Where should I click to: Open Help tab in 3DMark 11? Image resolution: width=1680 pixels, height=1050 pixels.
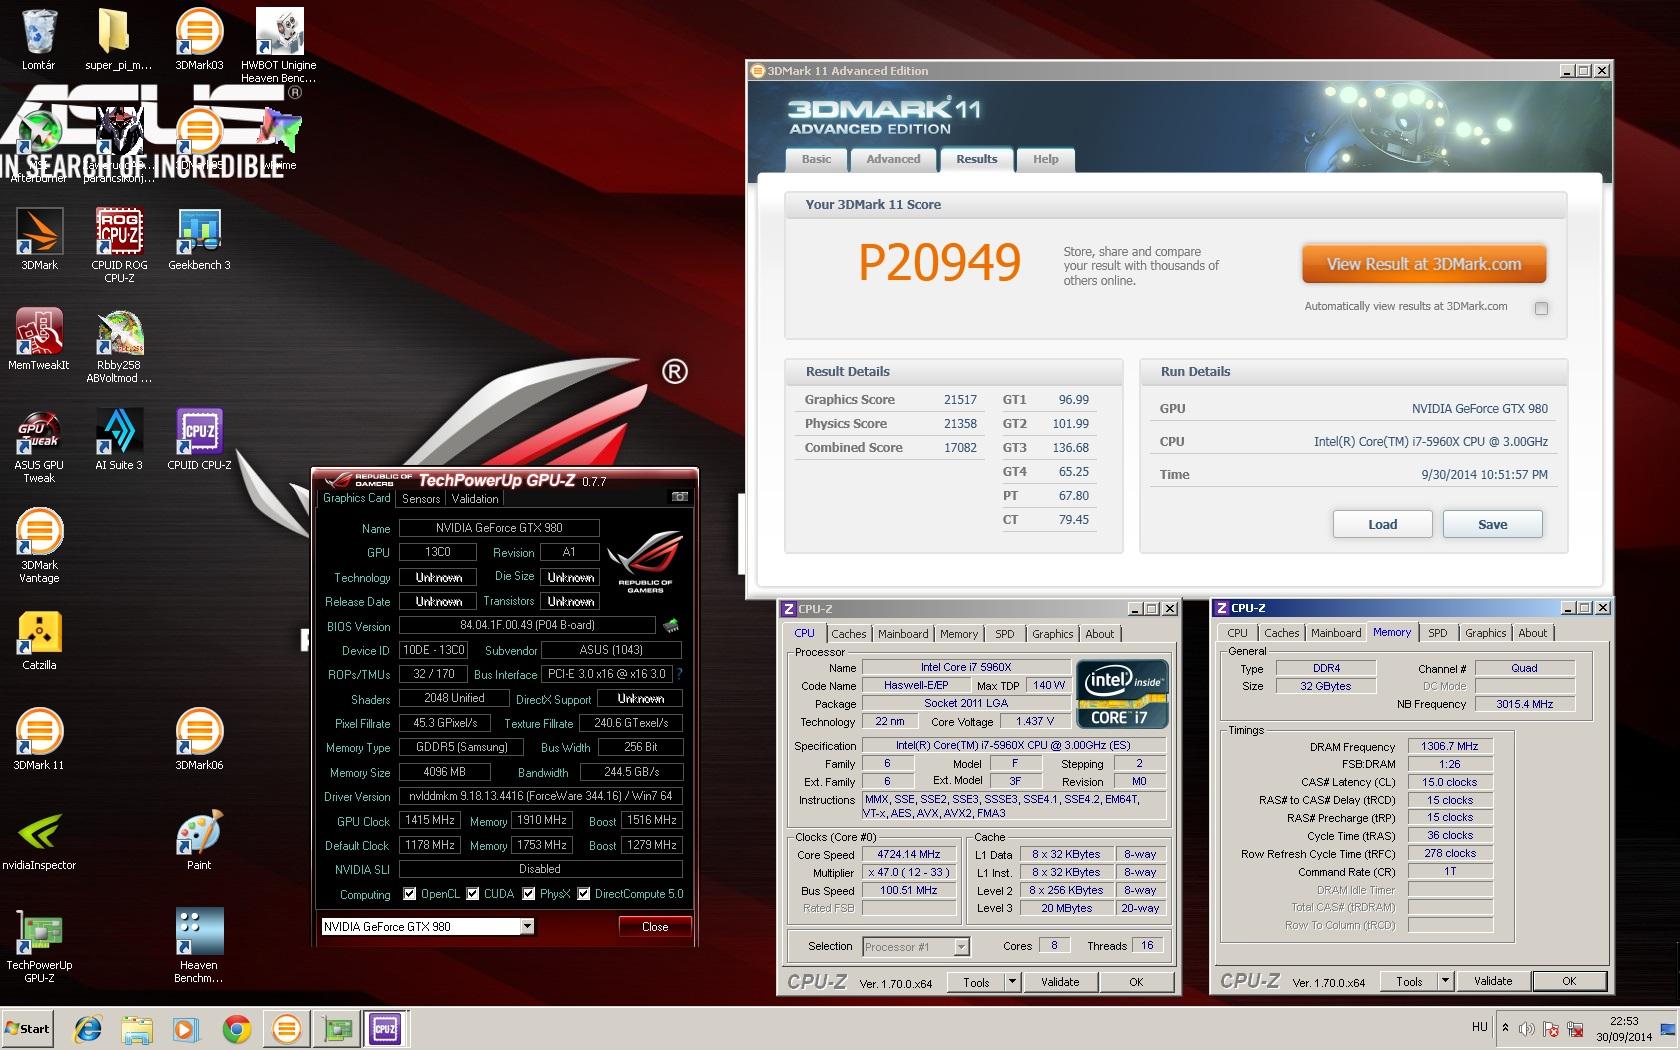pyautogui.click(x=1046, y=160)
